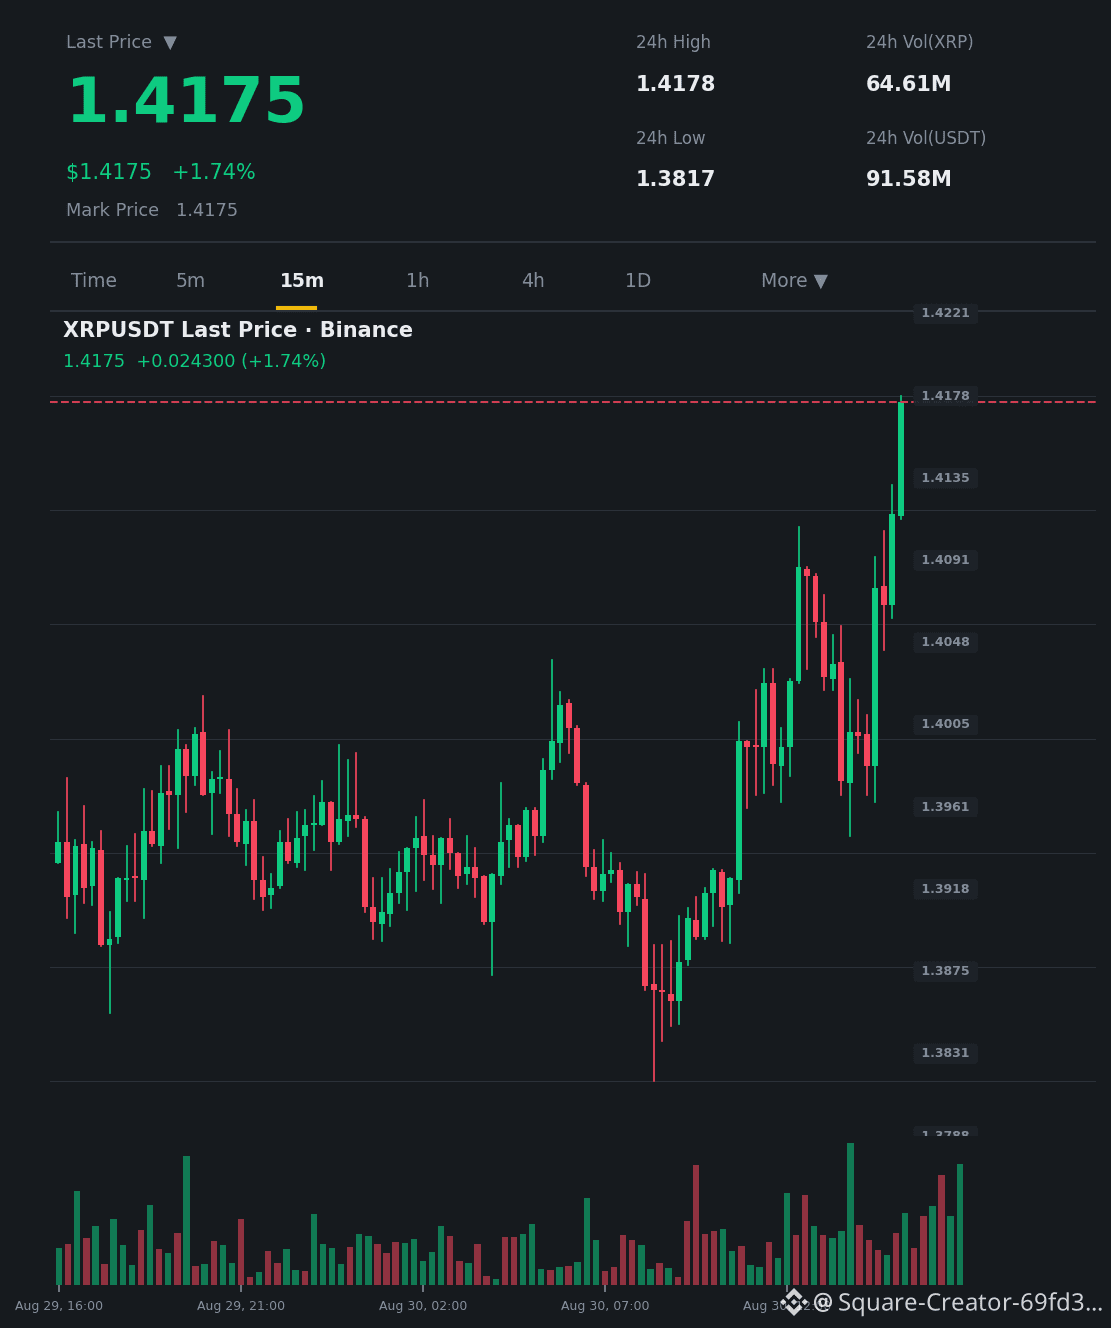Expand the More timeframe dropdown
The width and height of the screenshot is (1111, 1328).
[794, 281]
